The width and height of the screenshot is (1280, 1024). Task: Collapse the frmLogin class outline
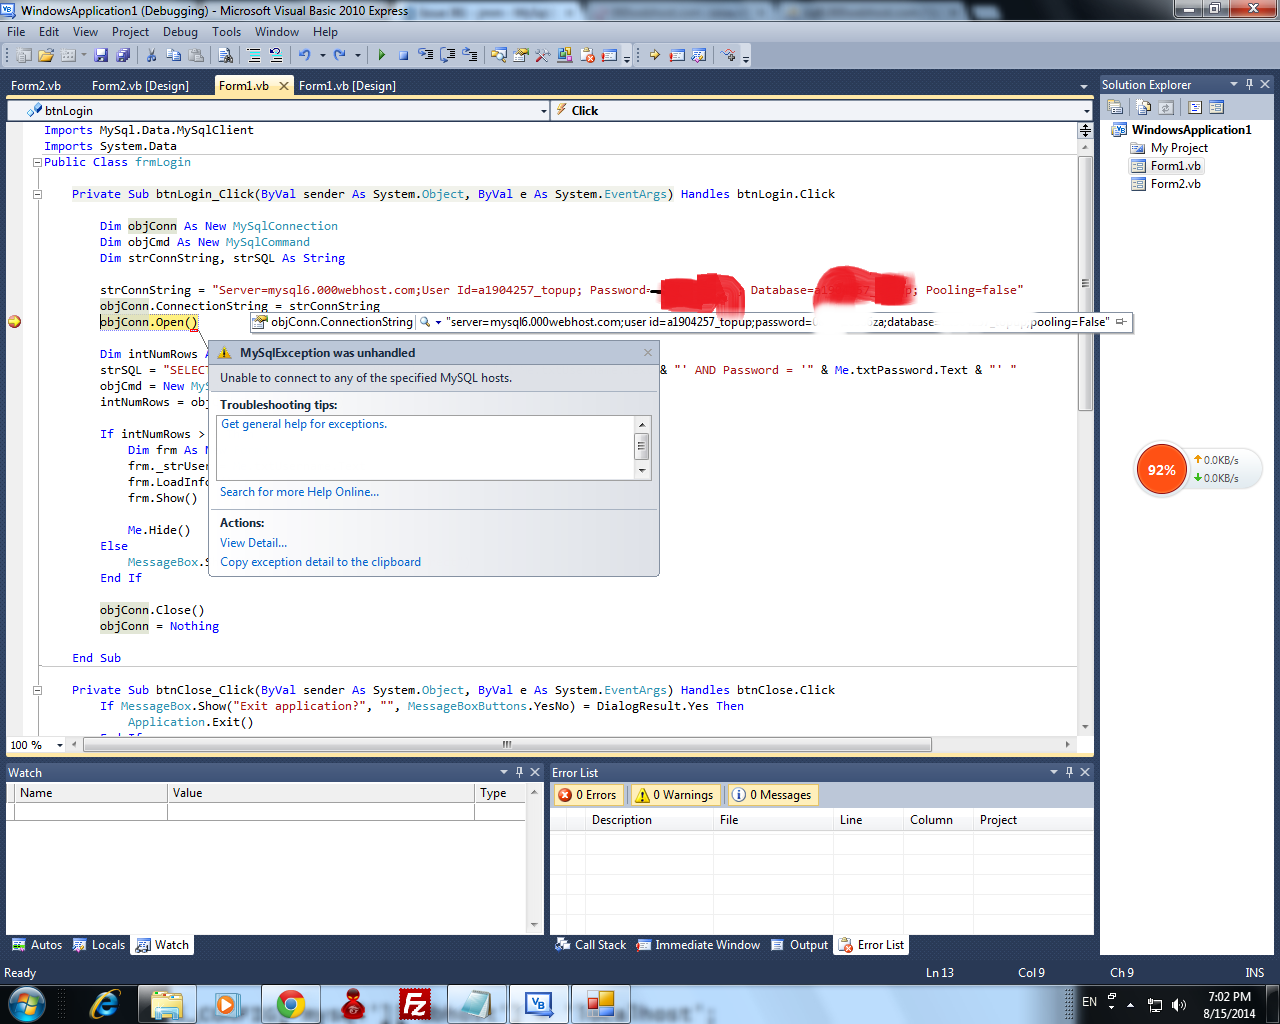coord(37,162)
